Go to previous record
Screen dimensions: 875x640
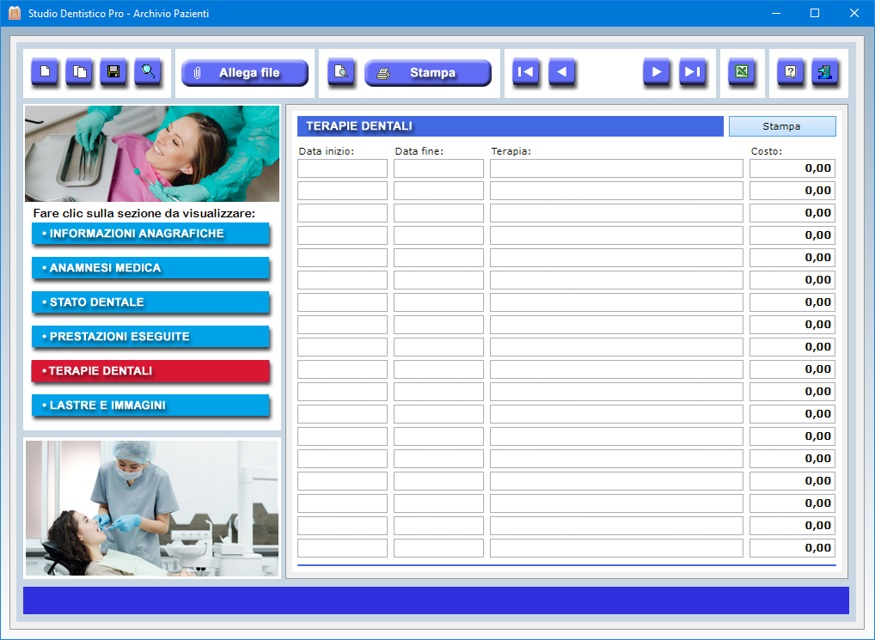click(x=562, y=72)
